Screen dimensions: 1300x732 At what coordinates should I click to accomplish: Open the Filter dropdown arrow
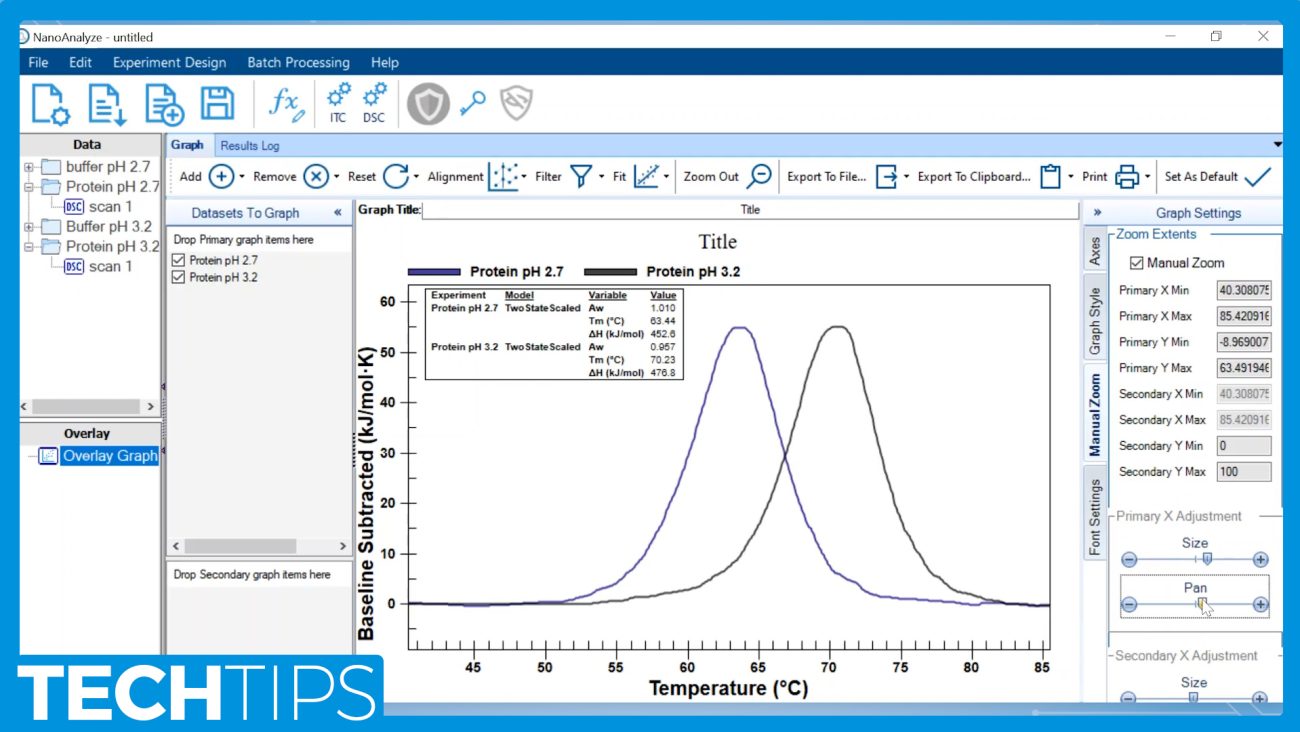602,177
